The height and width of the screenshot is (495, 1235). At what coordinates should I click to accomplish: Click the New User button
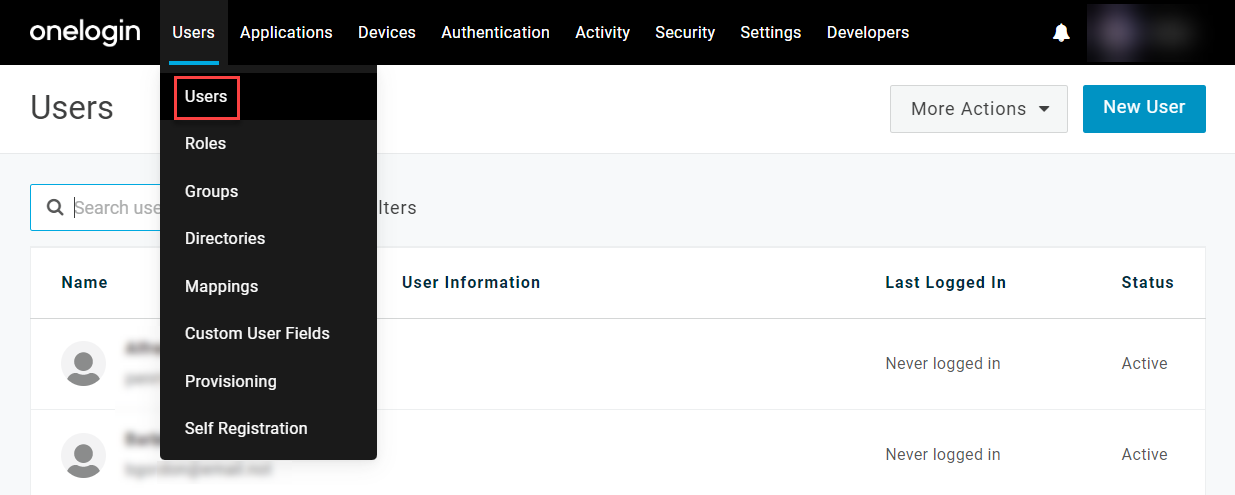tap(1144, 108)
